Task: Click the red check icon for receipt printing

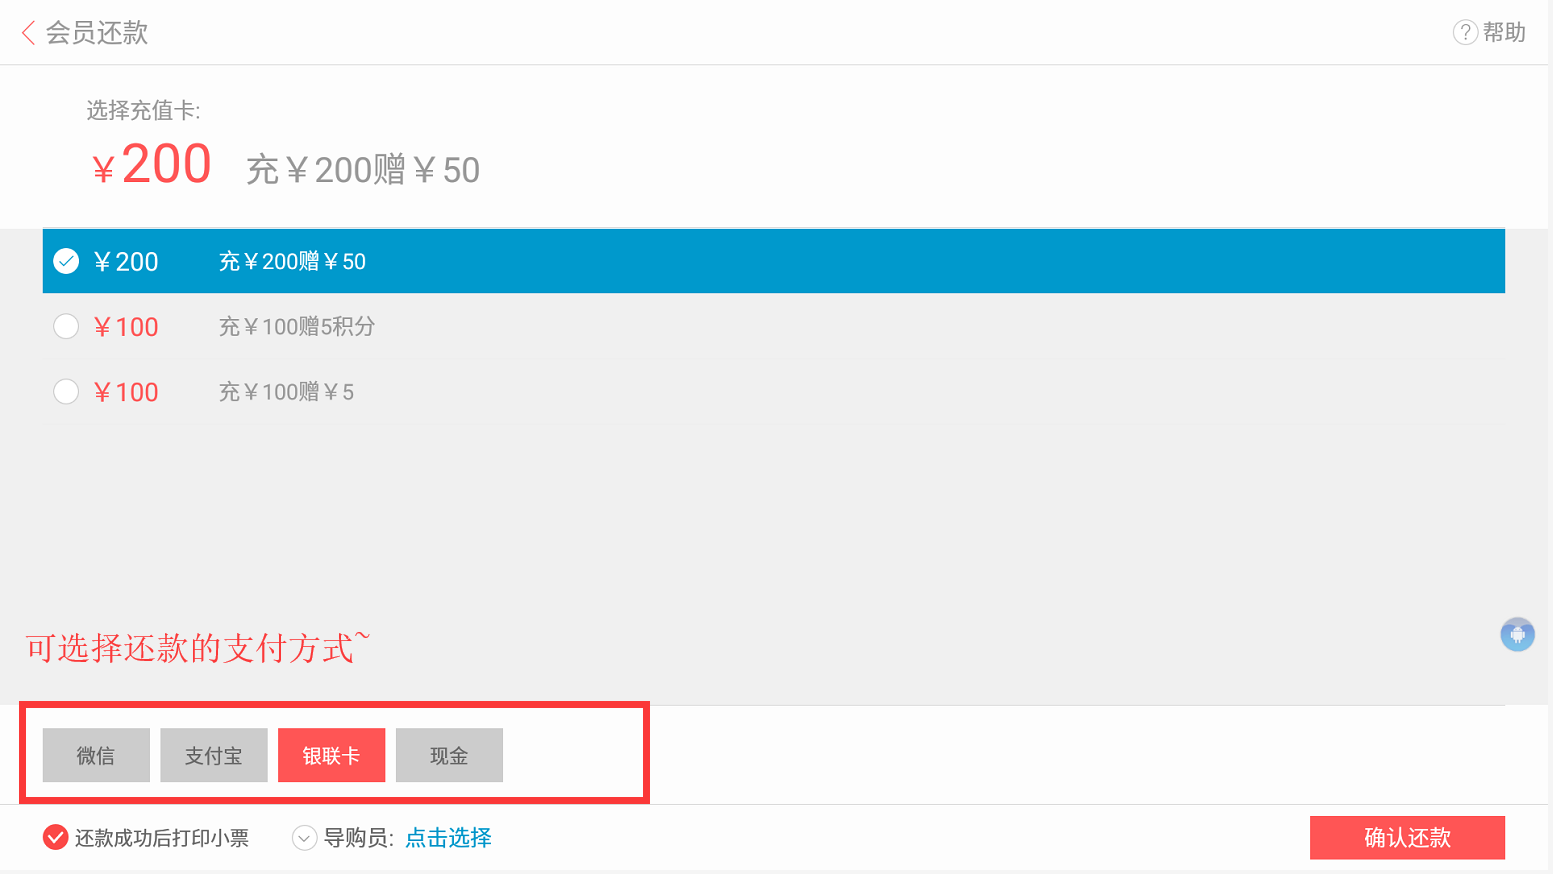Action: [55, 837]
